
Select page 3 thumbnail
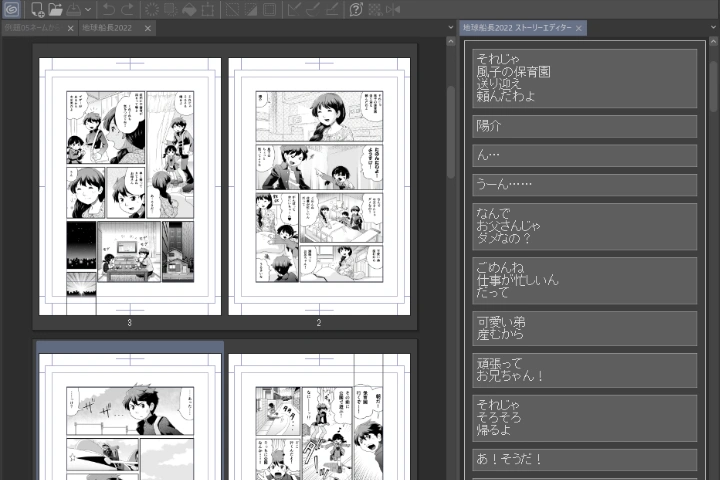tap(130, 186)
